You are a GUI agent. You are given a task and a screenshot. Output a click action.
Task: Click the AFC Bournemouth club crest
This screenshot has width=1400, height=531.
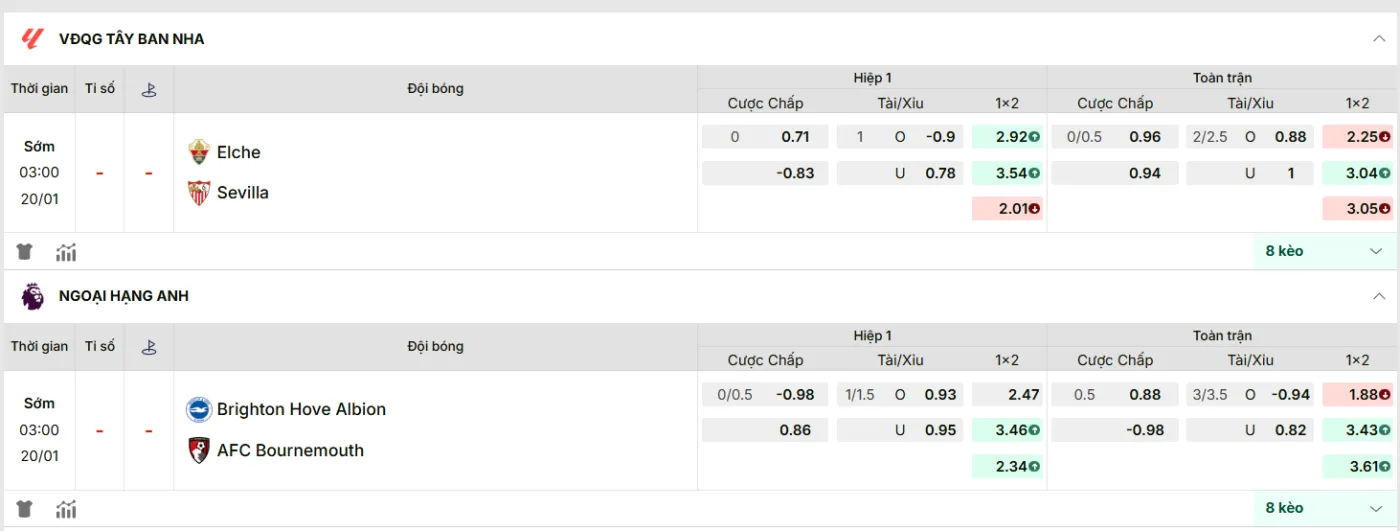point(199,450)
